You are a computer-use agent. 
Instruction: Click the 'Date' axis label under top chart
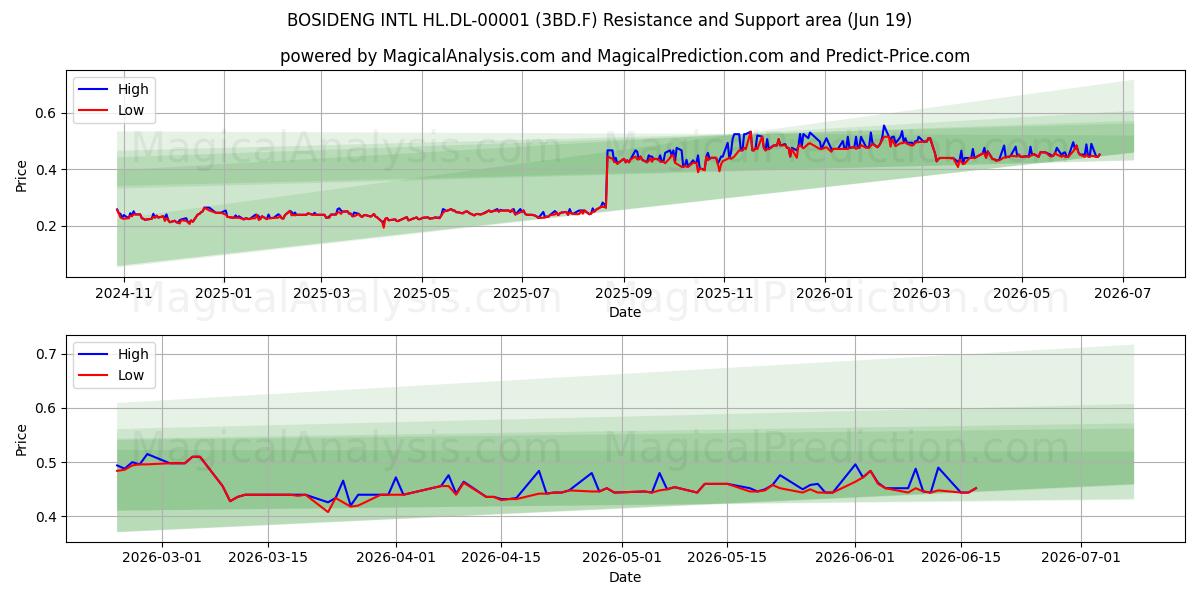(625, 313)
